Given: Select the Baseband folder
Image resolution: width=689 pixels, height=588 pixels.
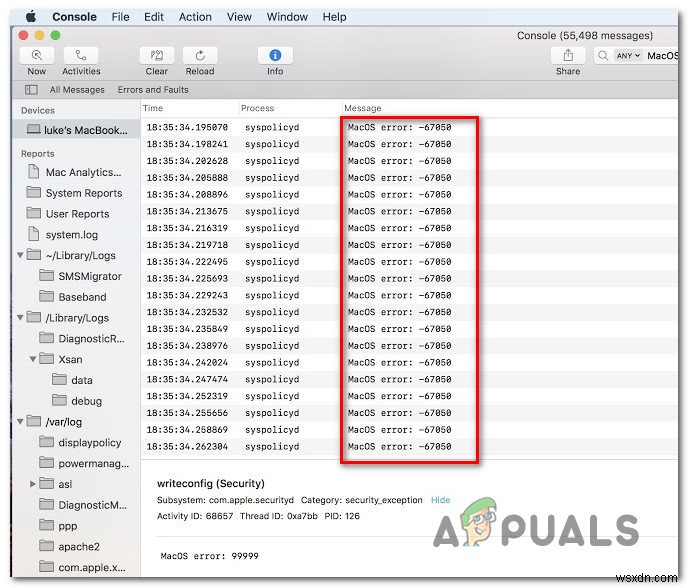Looking at the screenshot, I should [73, 297].
